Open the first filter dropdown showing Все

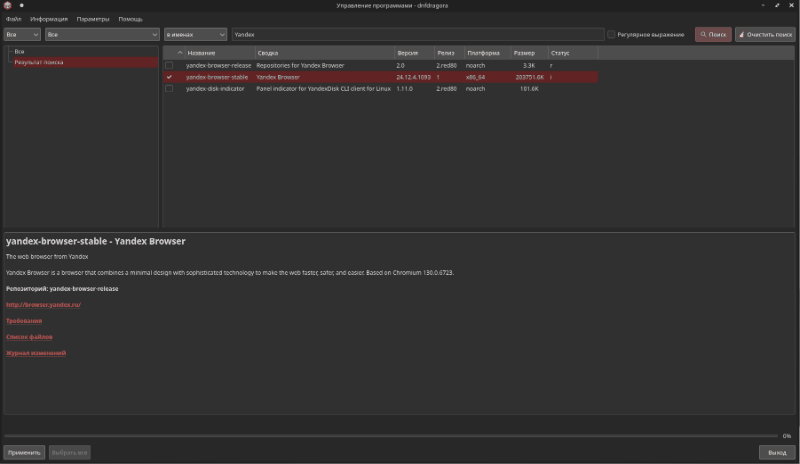click(22, 35)
